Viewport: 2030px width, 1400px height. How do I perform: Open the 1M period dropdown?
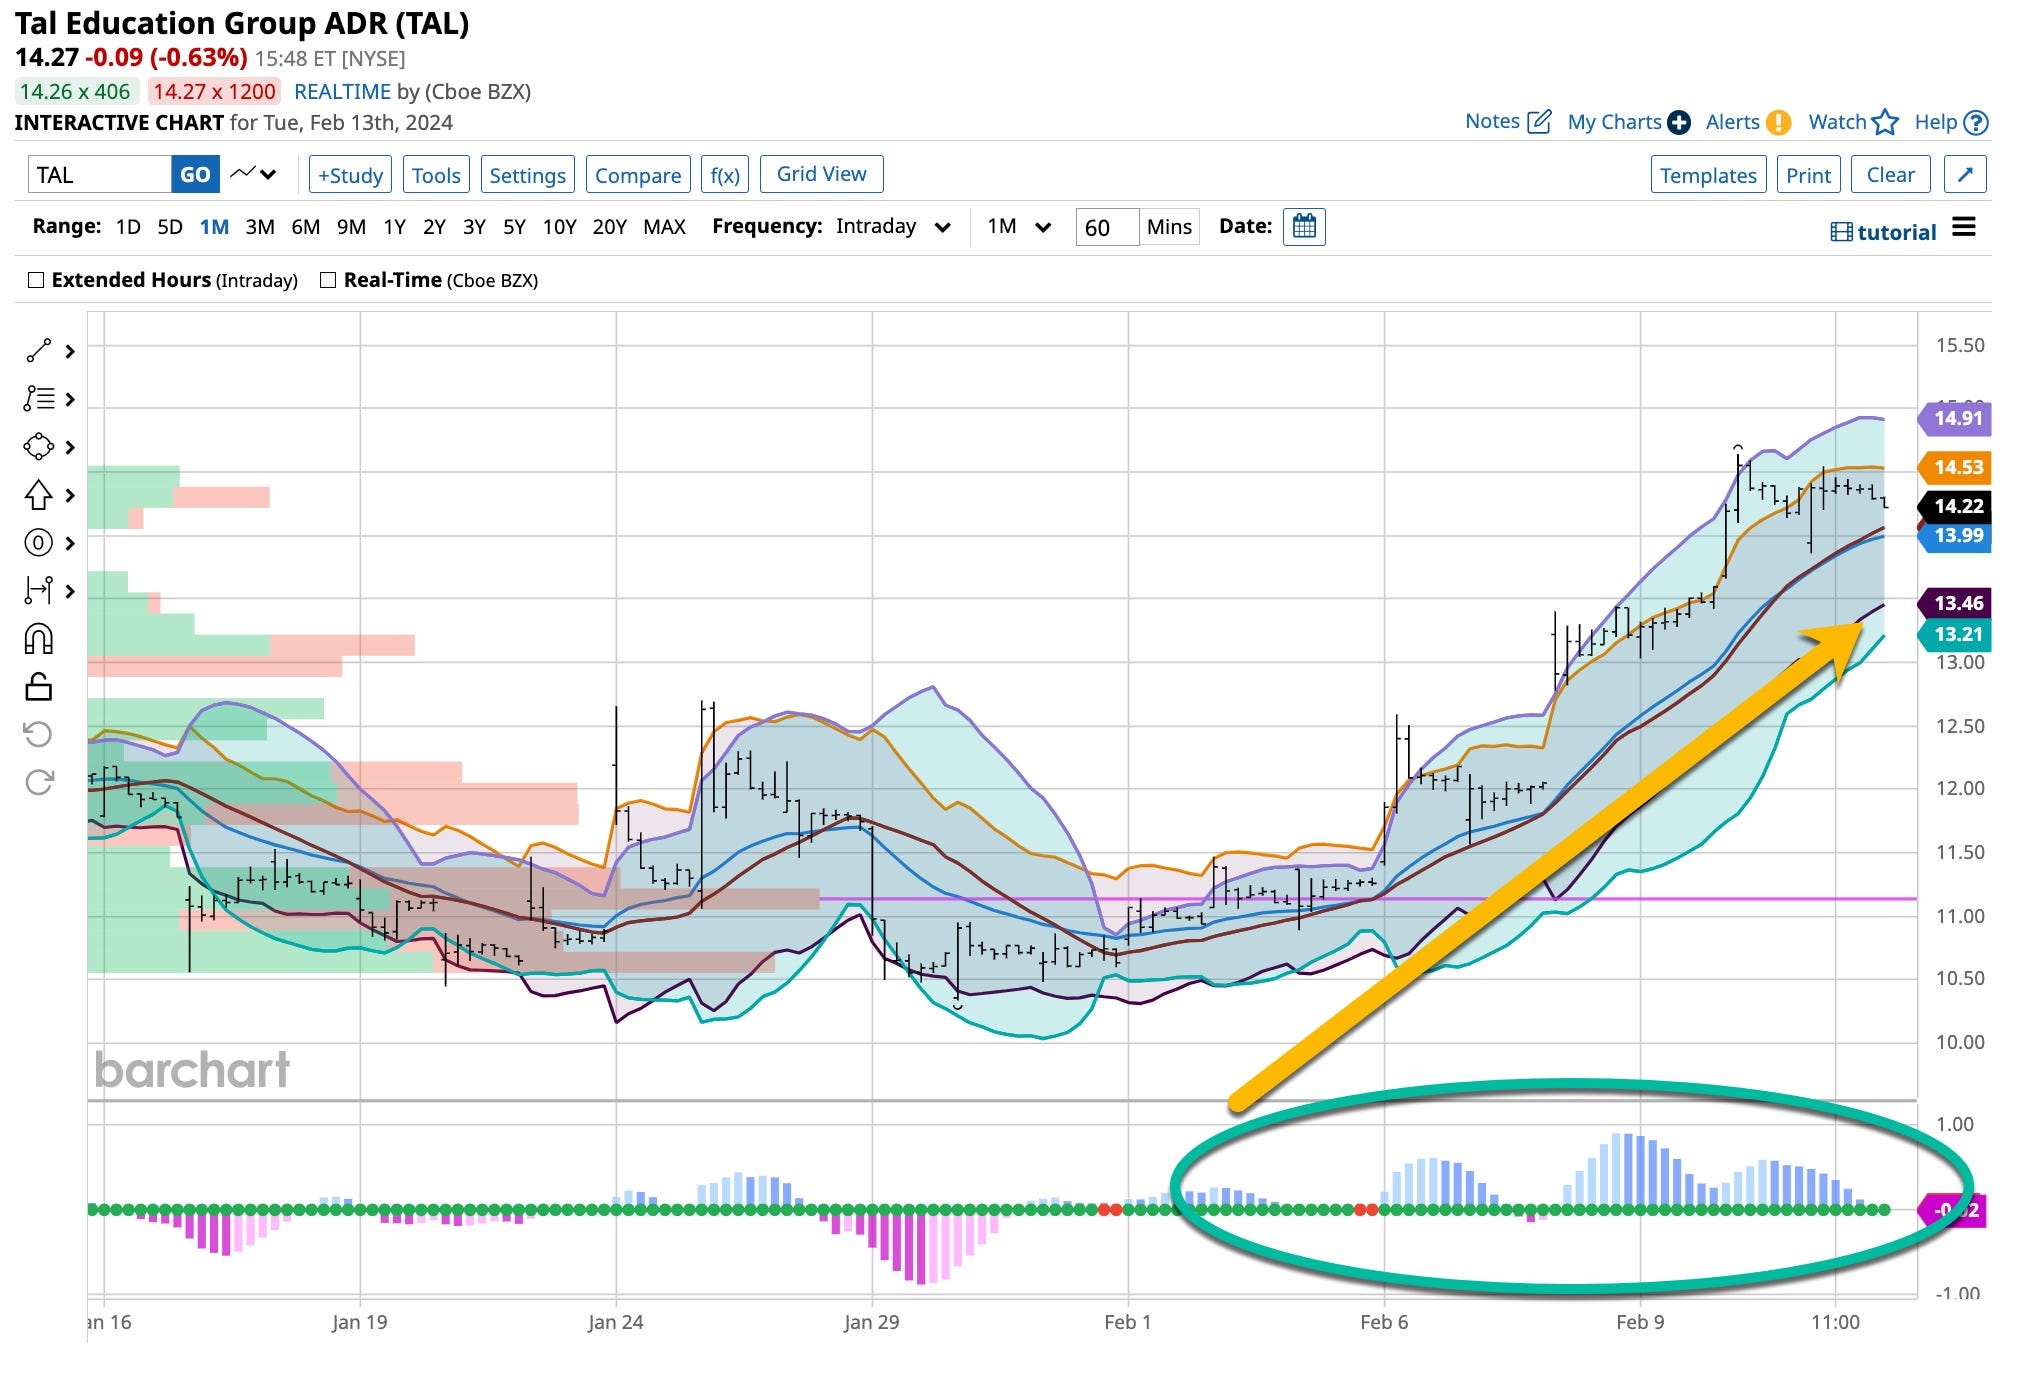[1018, 227]
